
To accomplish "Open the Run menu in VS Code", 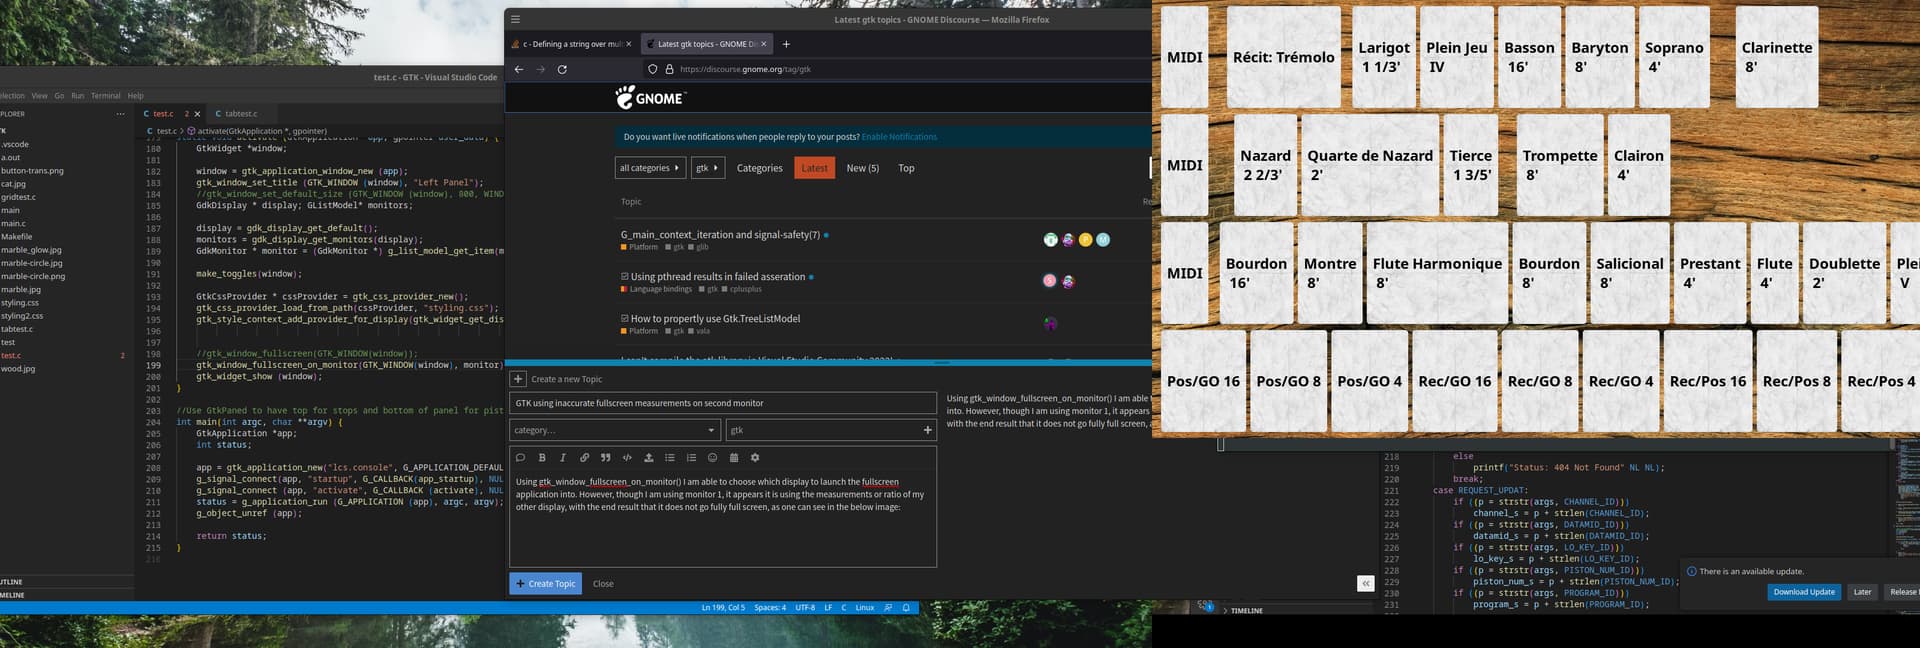I will [77, 96].
